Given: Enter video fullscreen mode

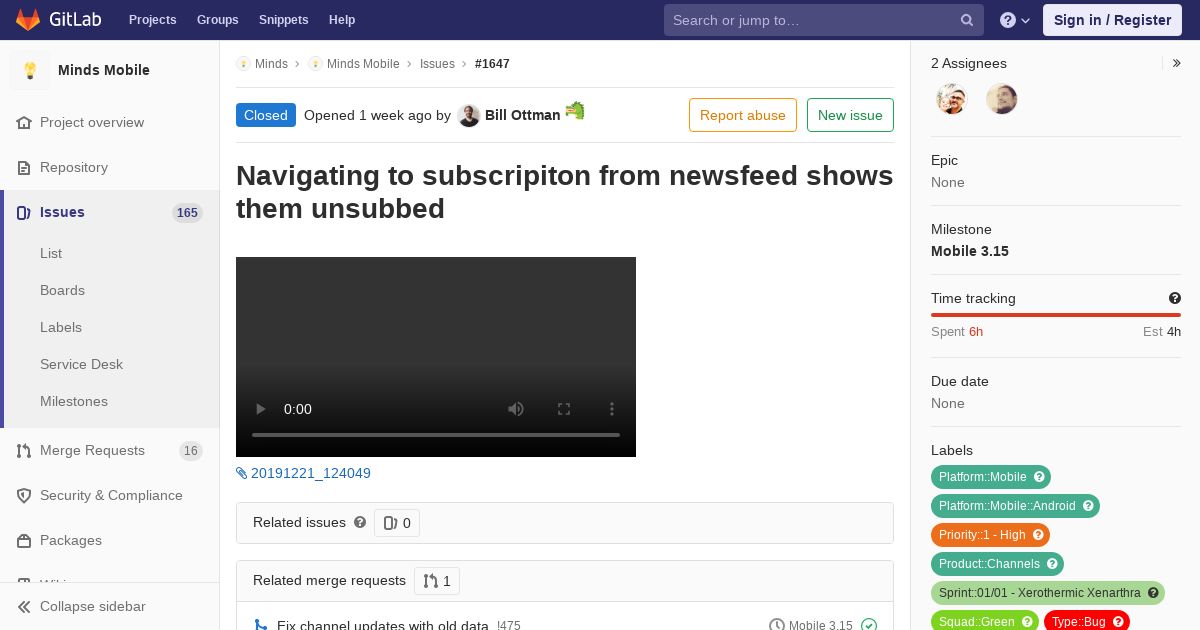Looking at the screenshot, I should point(564,409).
